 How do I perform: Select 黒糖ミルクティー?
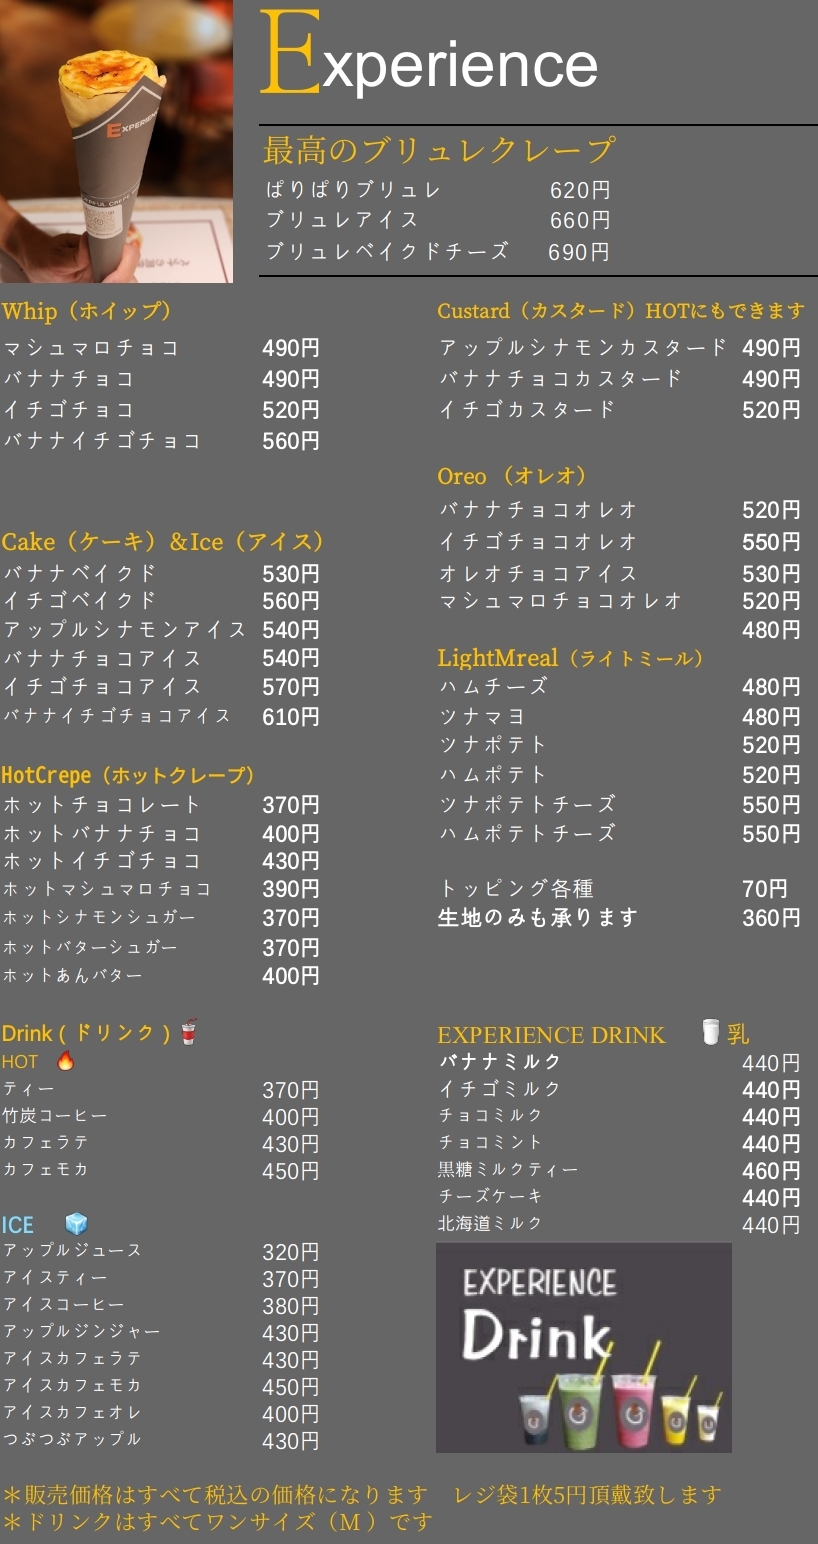click(509, 1169)
